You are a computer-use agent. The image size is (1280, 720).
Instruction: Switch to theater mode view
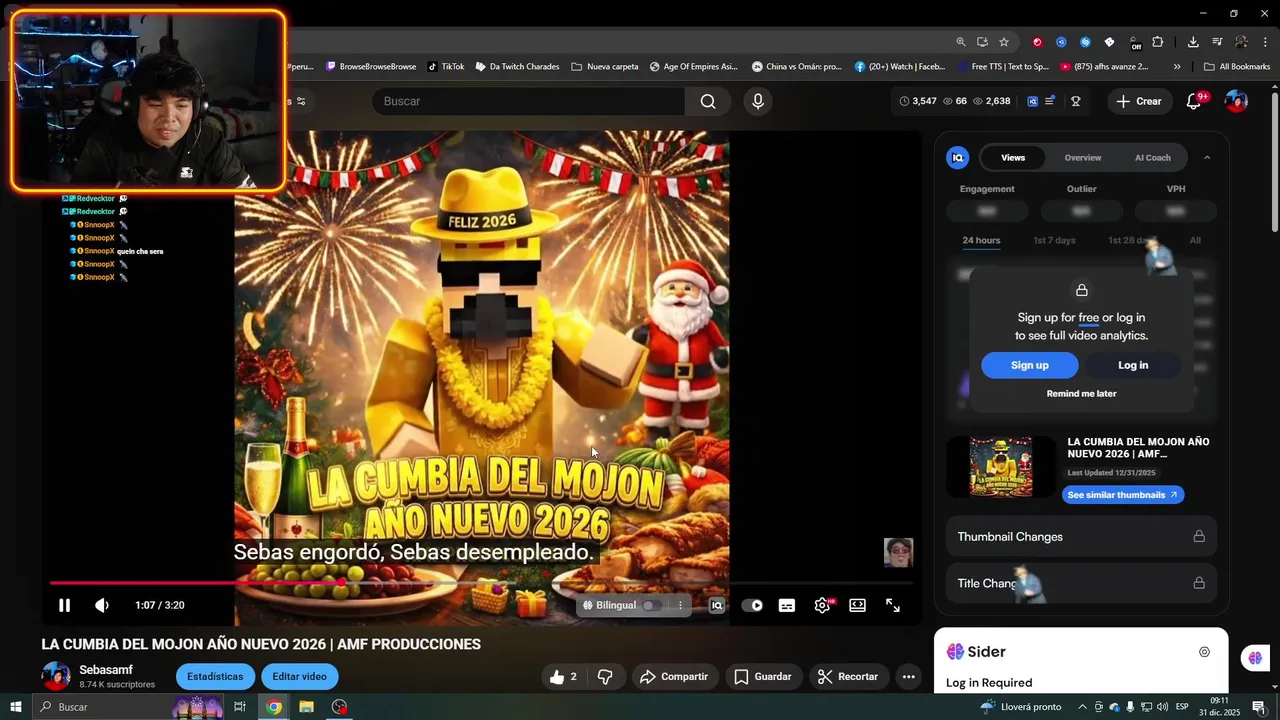(x=857, y=605)
